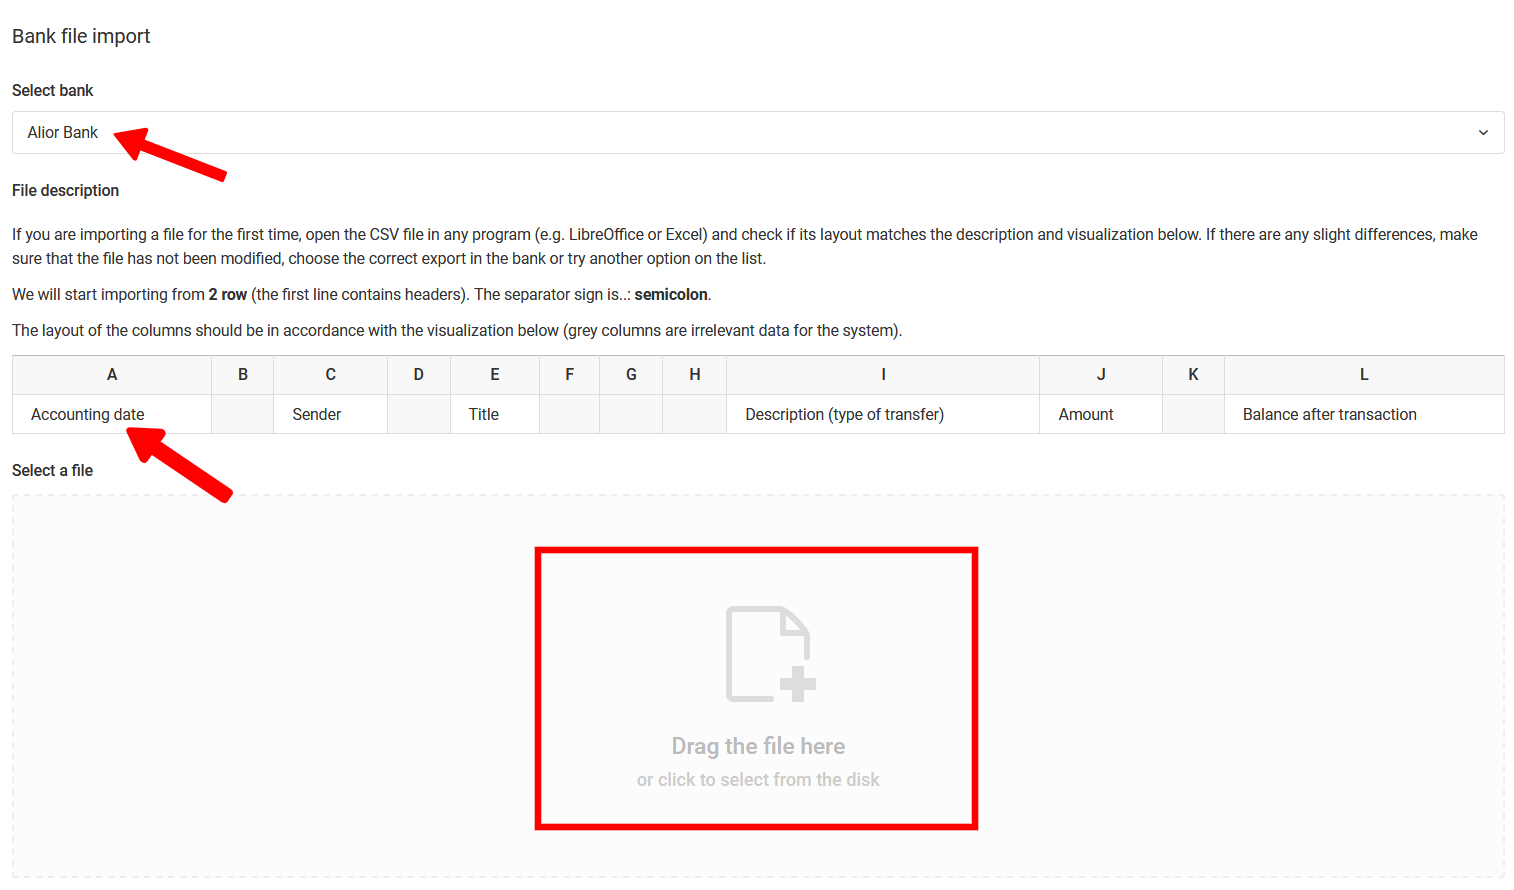This screenshot has height=890, width=1514.
Task: Click the chevron arrow in bank selector
Action: click(1483, 133)
